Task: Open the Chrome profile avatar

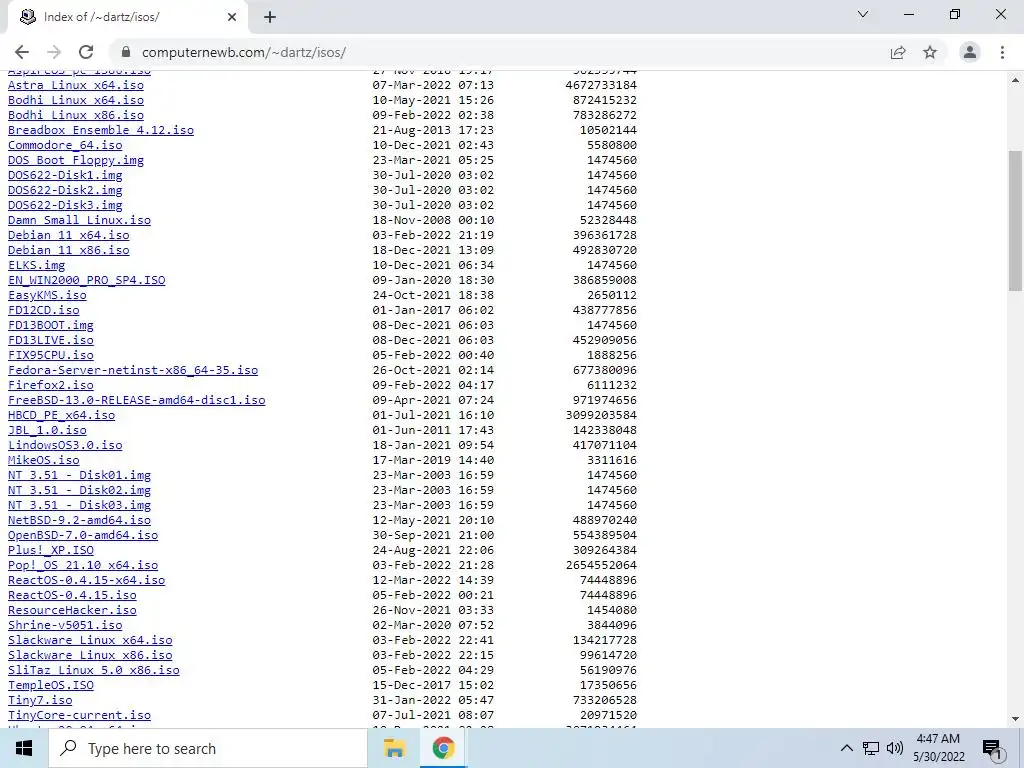Action: (970, 52)
